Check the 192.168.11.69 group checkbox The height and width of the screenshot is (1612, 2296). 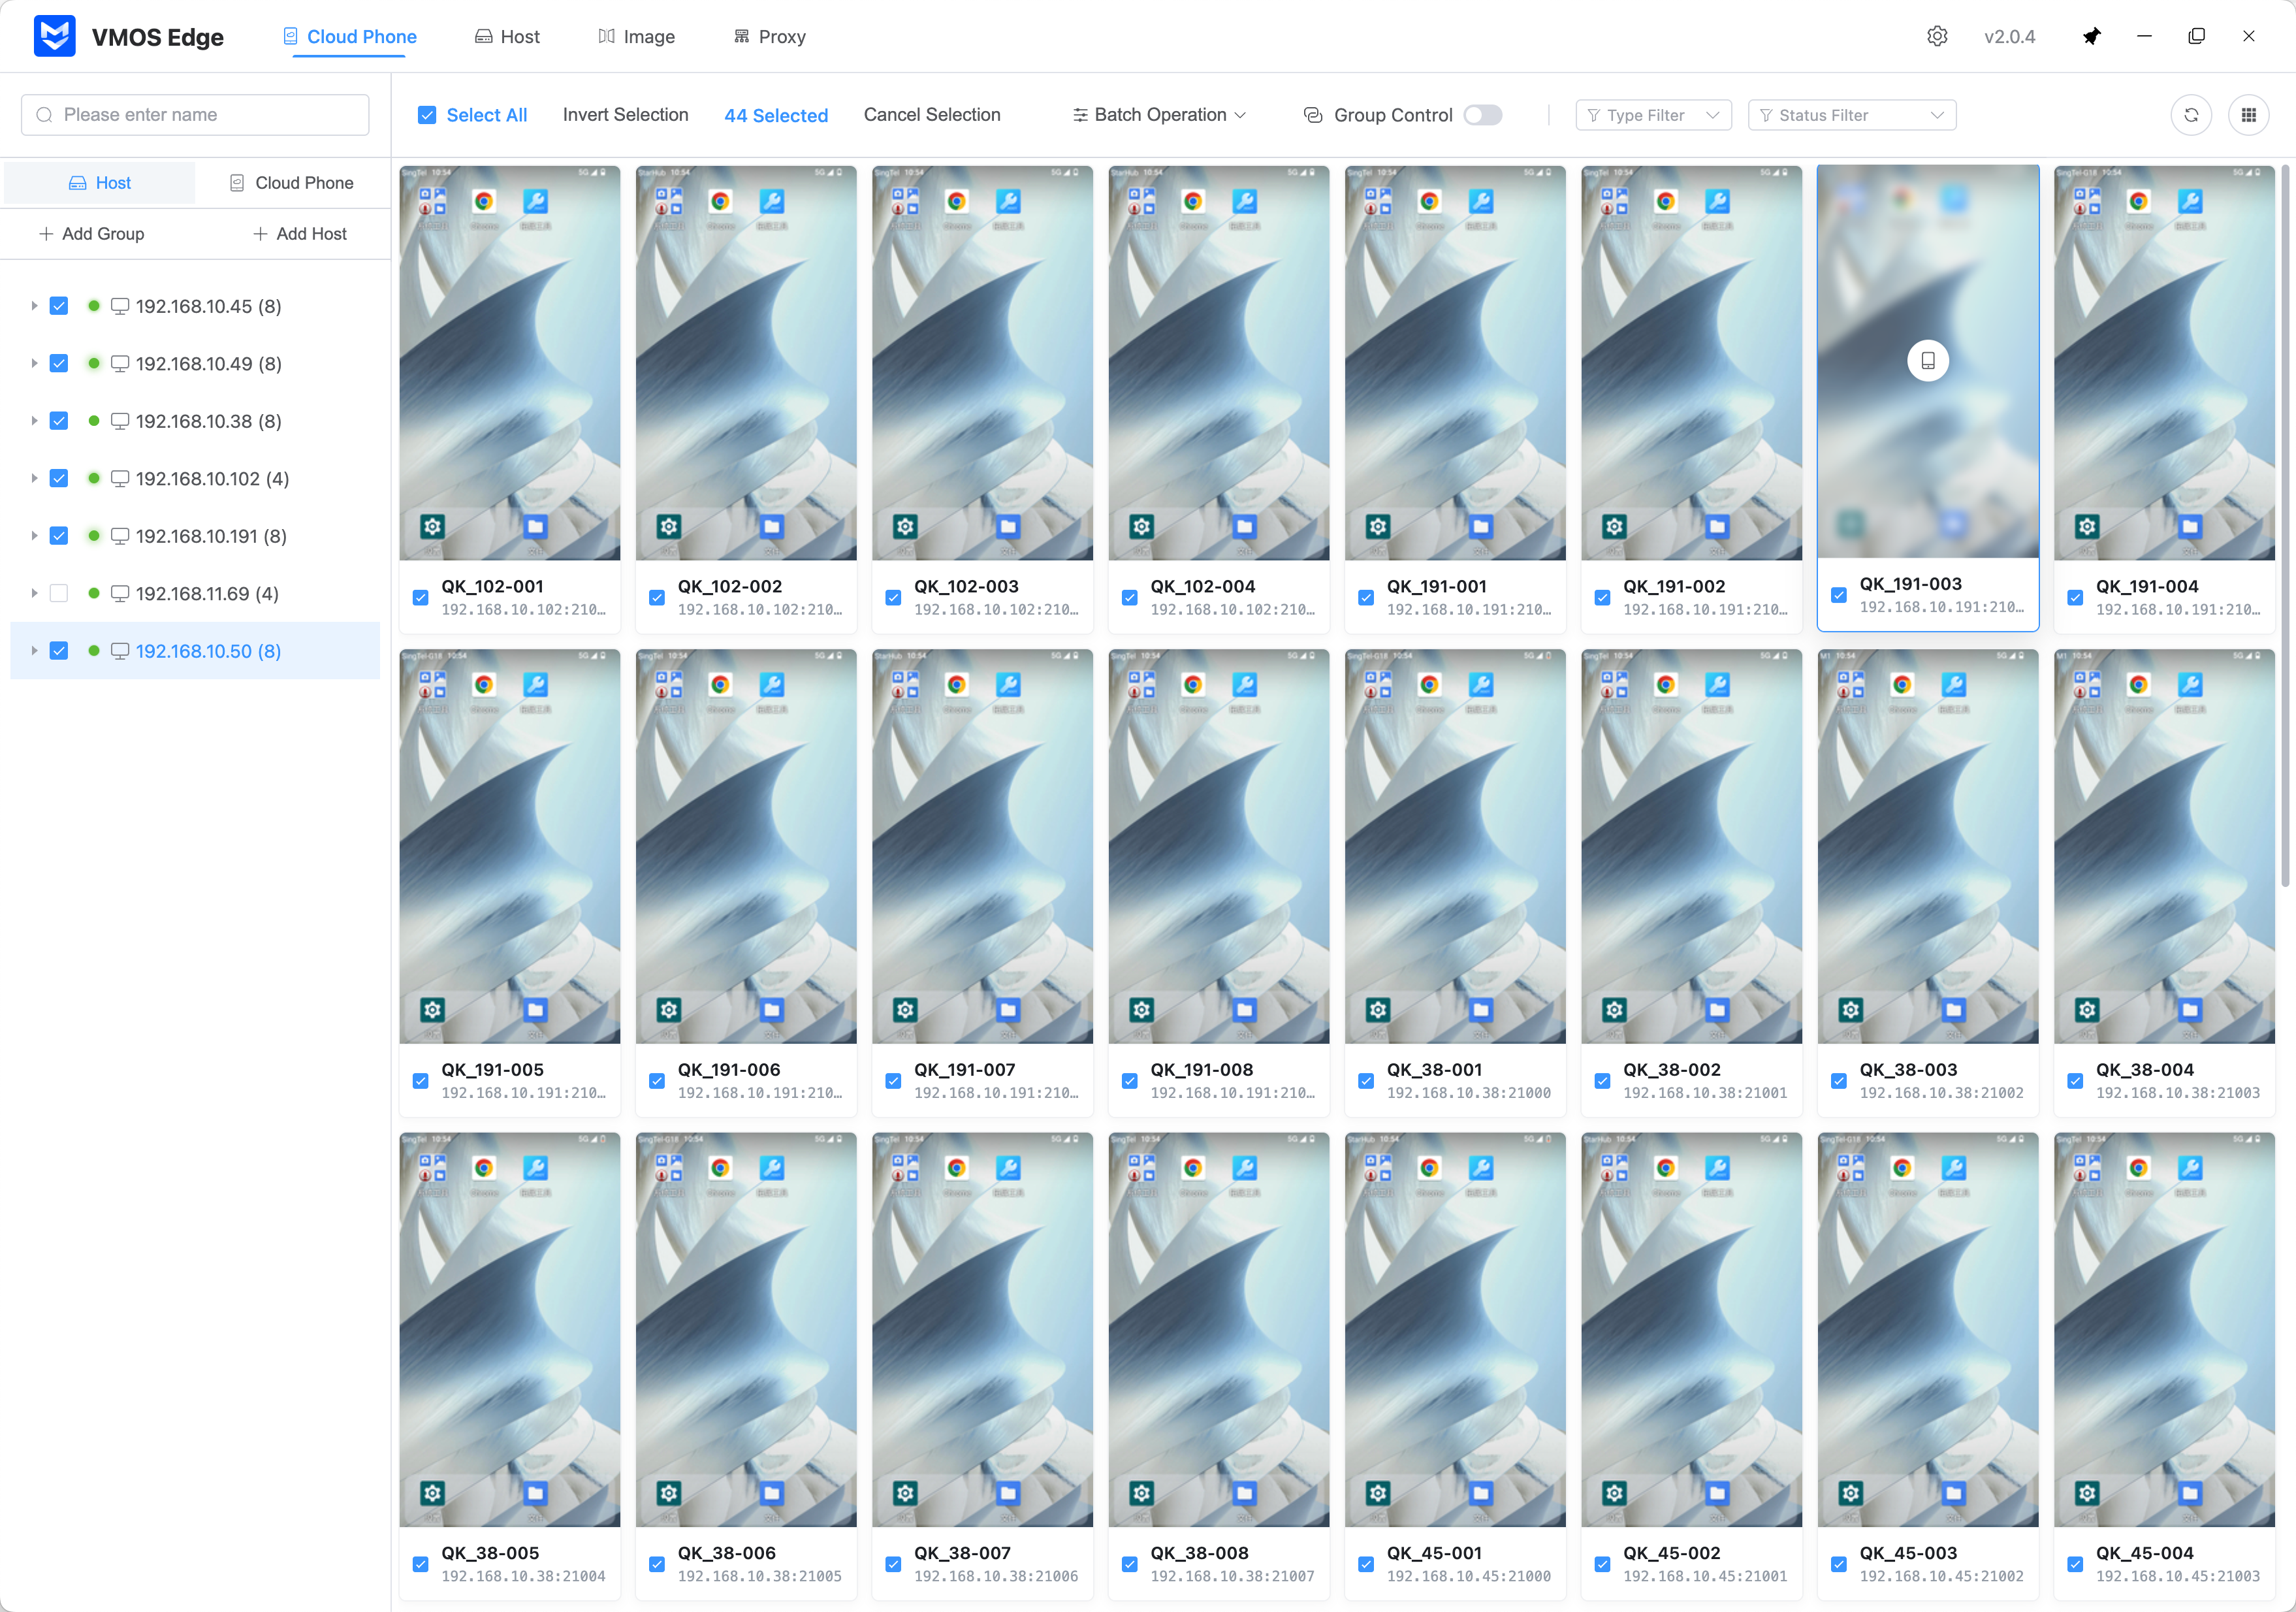[x=59, y=593]
